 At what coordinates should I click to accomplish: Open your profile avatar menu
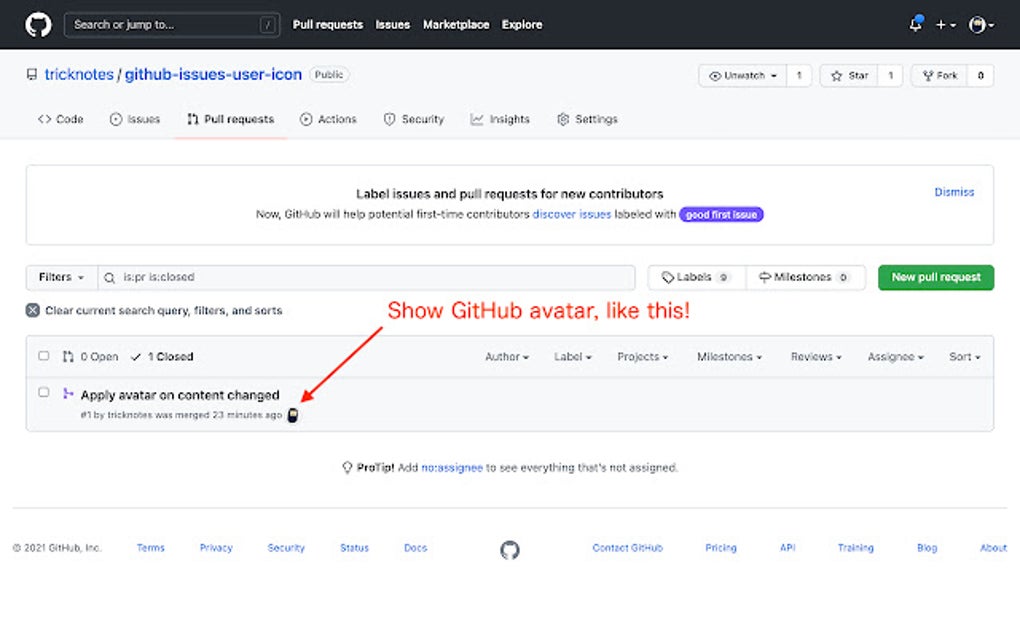pyautogui.click(x=977, y=24)
